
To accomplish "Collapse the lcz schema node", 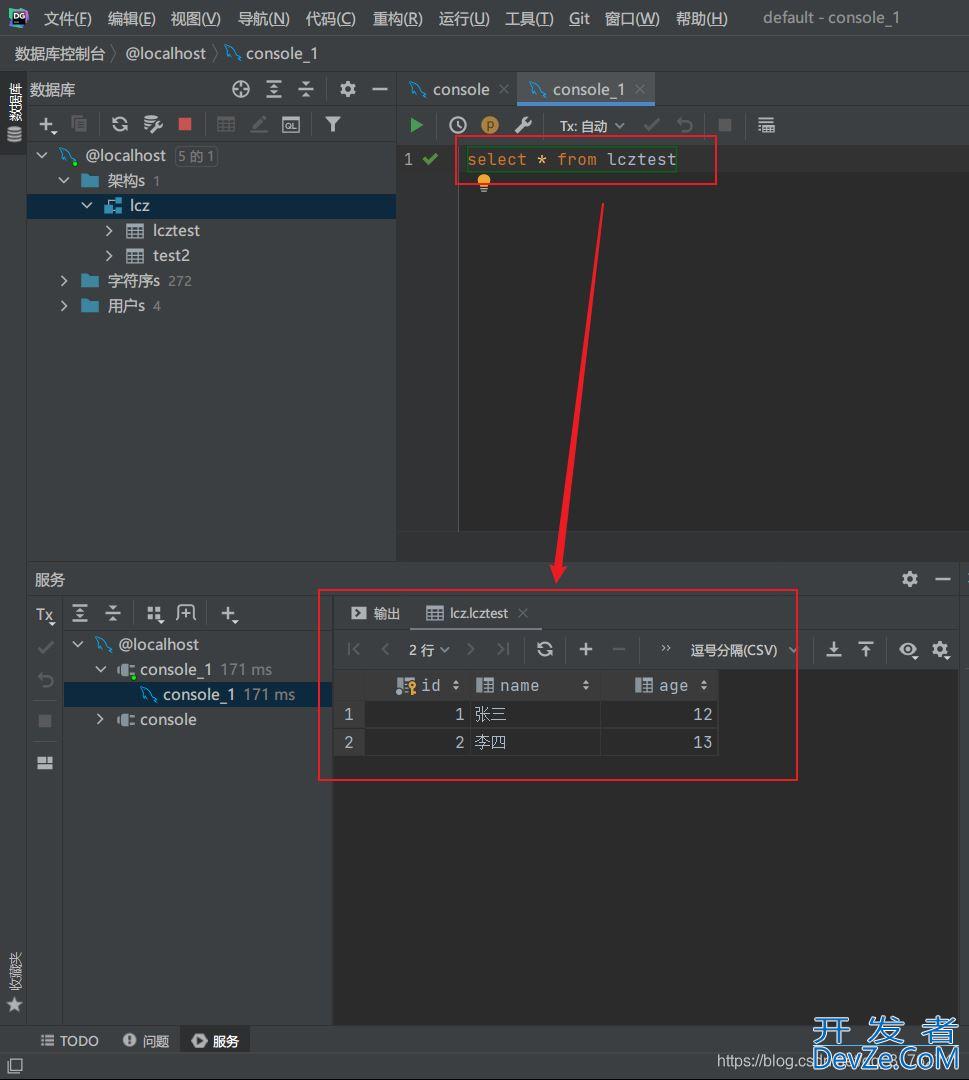I will [x=87, y=205].
